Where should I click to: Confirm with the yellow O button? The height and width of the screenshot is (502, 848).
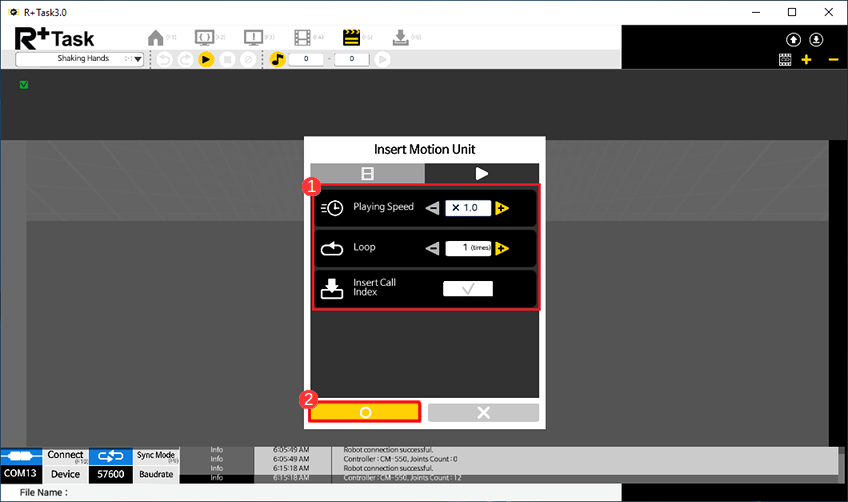click(x=365, y=412)
